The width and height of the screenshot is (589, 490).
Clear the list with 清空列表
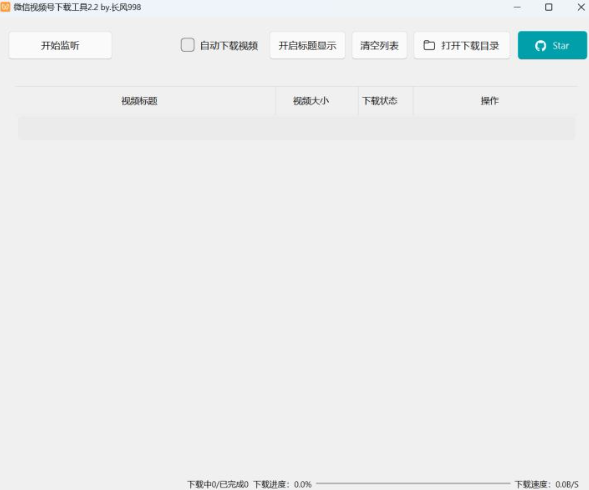coord(379,45)
